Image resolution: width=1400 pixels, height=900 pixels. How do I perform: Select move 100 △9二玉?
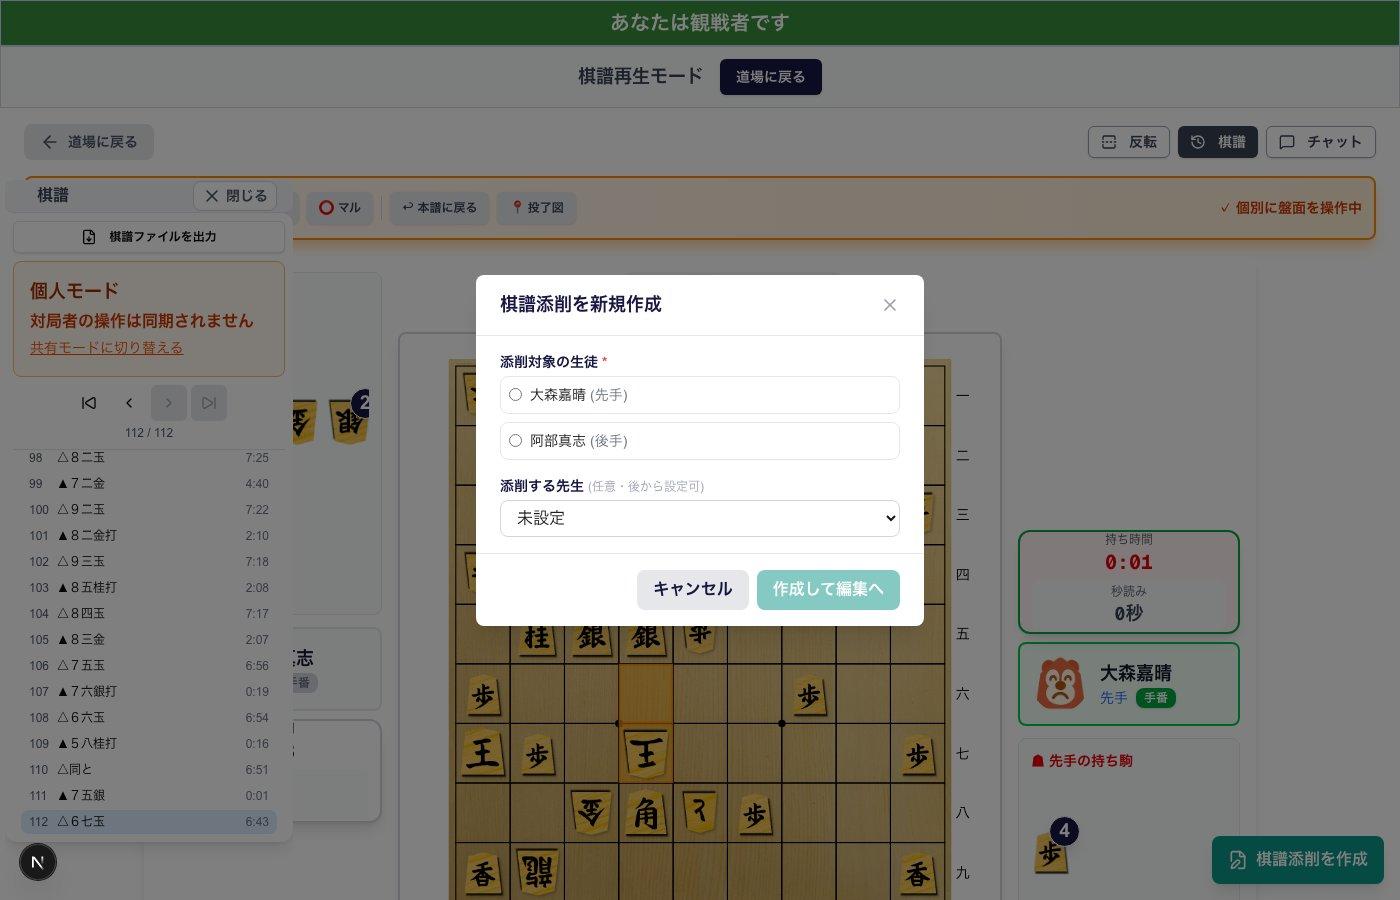pos(149,510)
